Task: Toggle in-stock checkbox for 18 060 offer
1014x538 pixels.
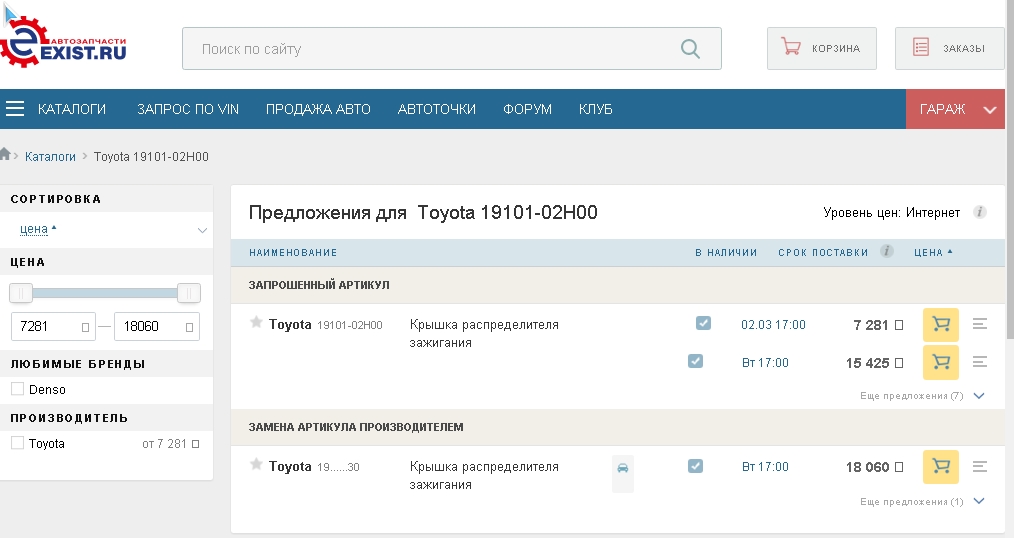Action: [x=696, y=466]
